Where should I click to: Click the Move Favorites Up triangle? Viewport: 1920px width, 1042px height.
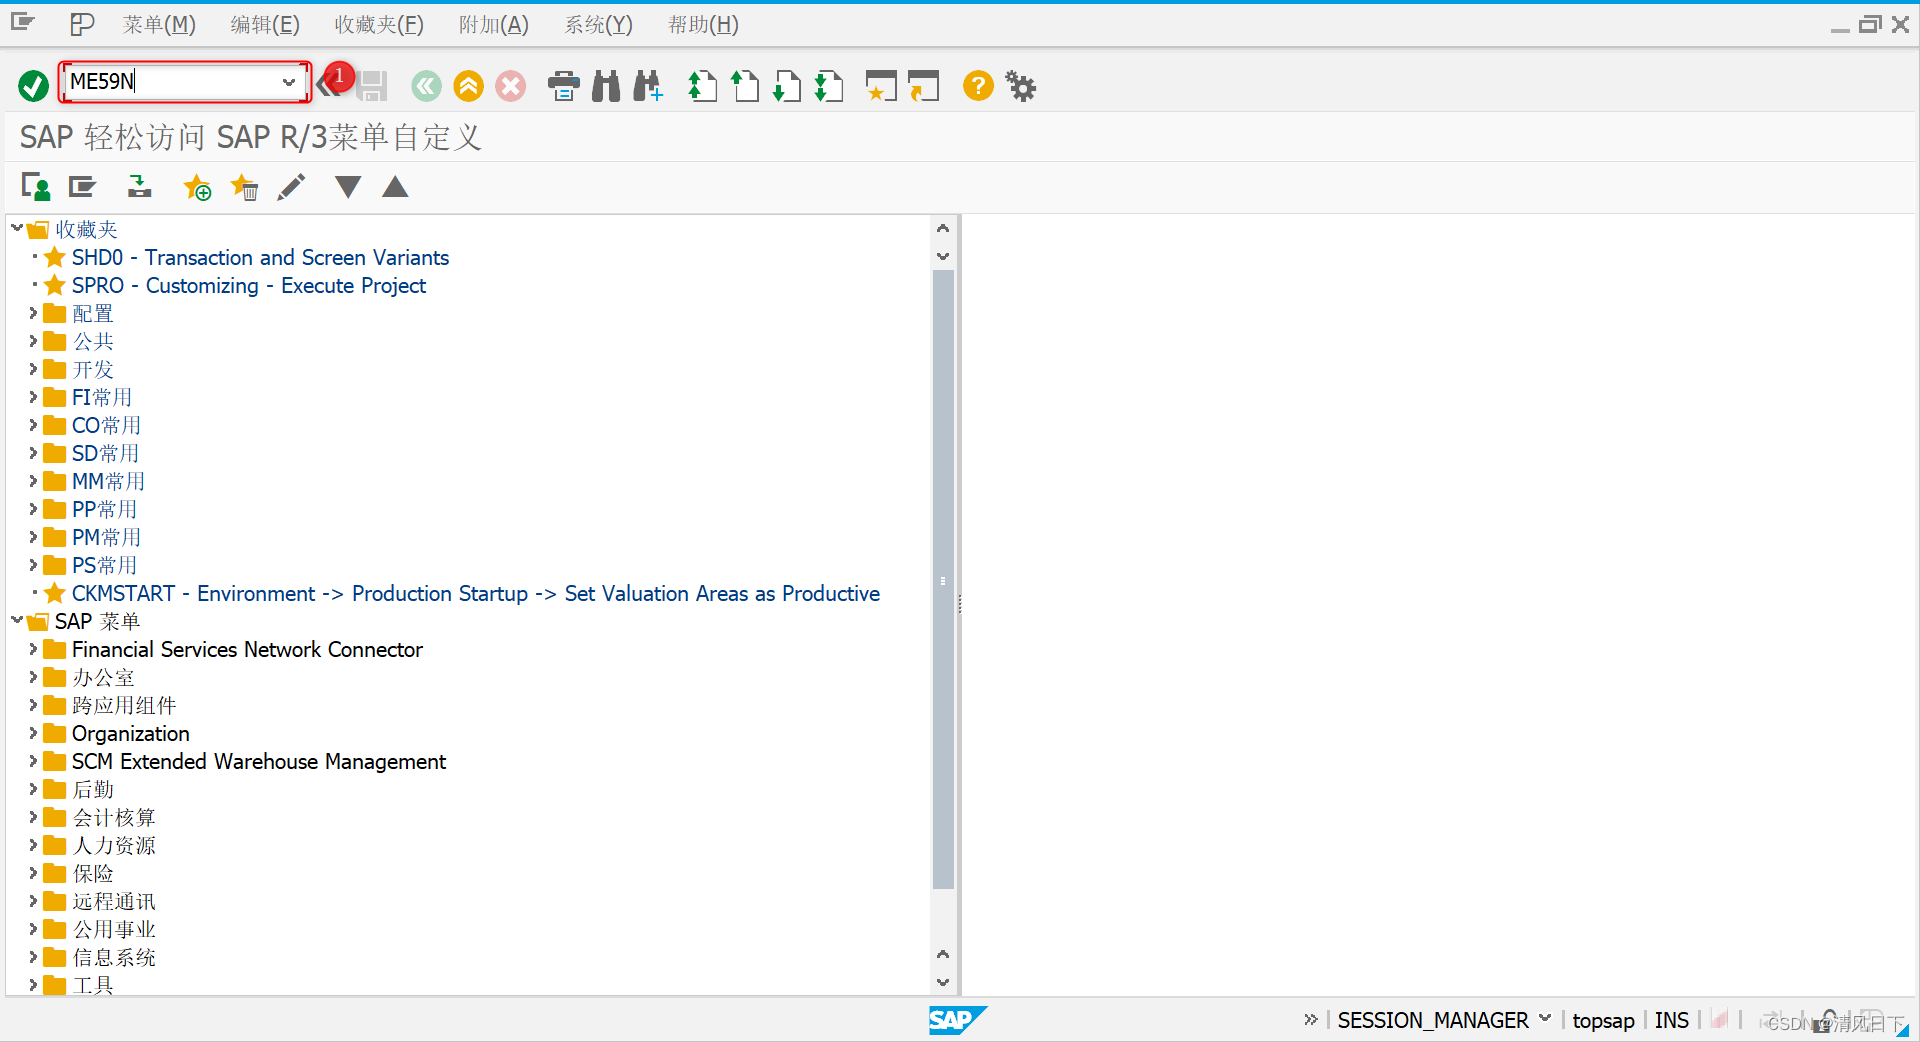click(x=396, y=187)
